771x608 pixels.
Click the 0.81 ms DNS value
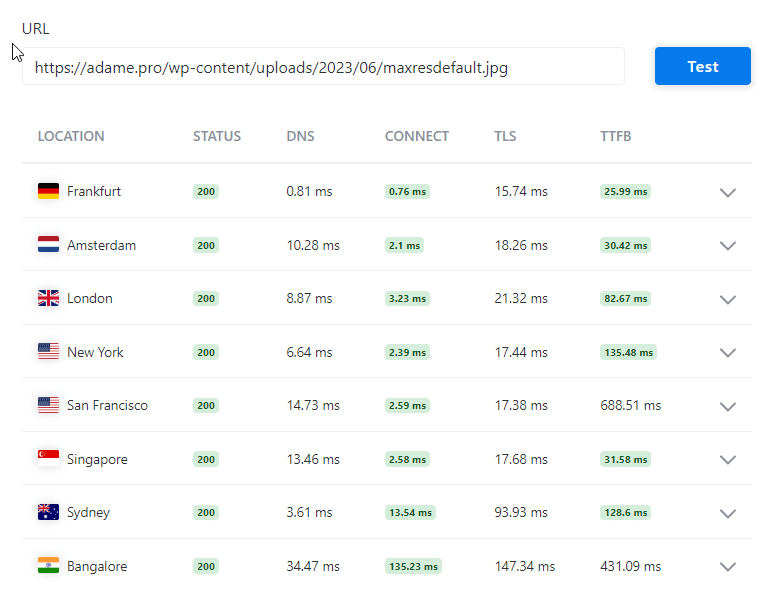309,191
